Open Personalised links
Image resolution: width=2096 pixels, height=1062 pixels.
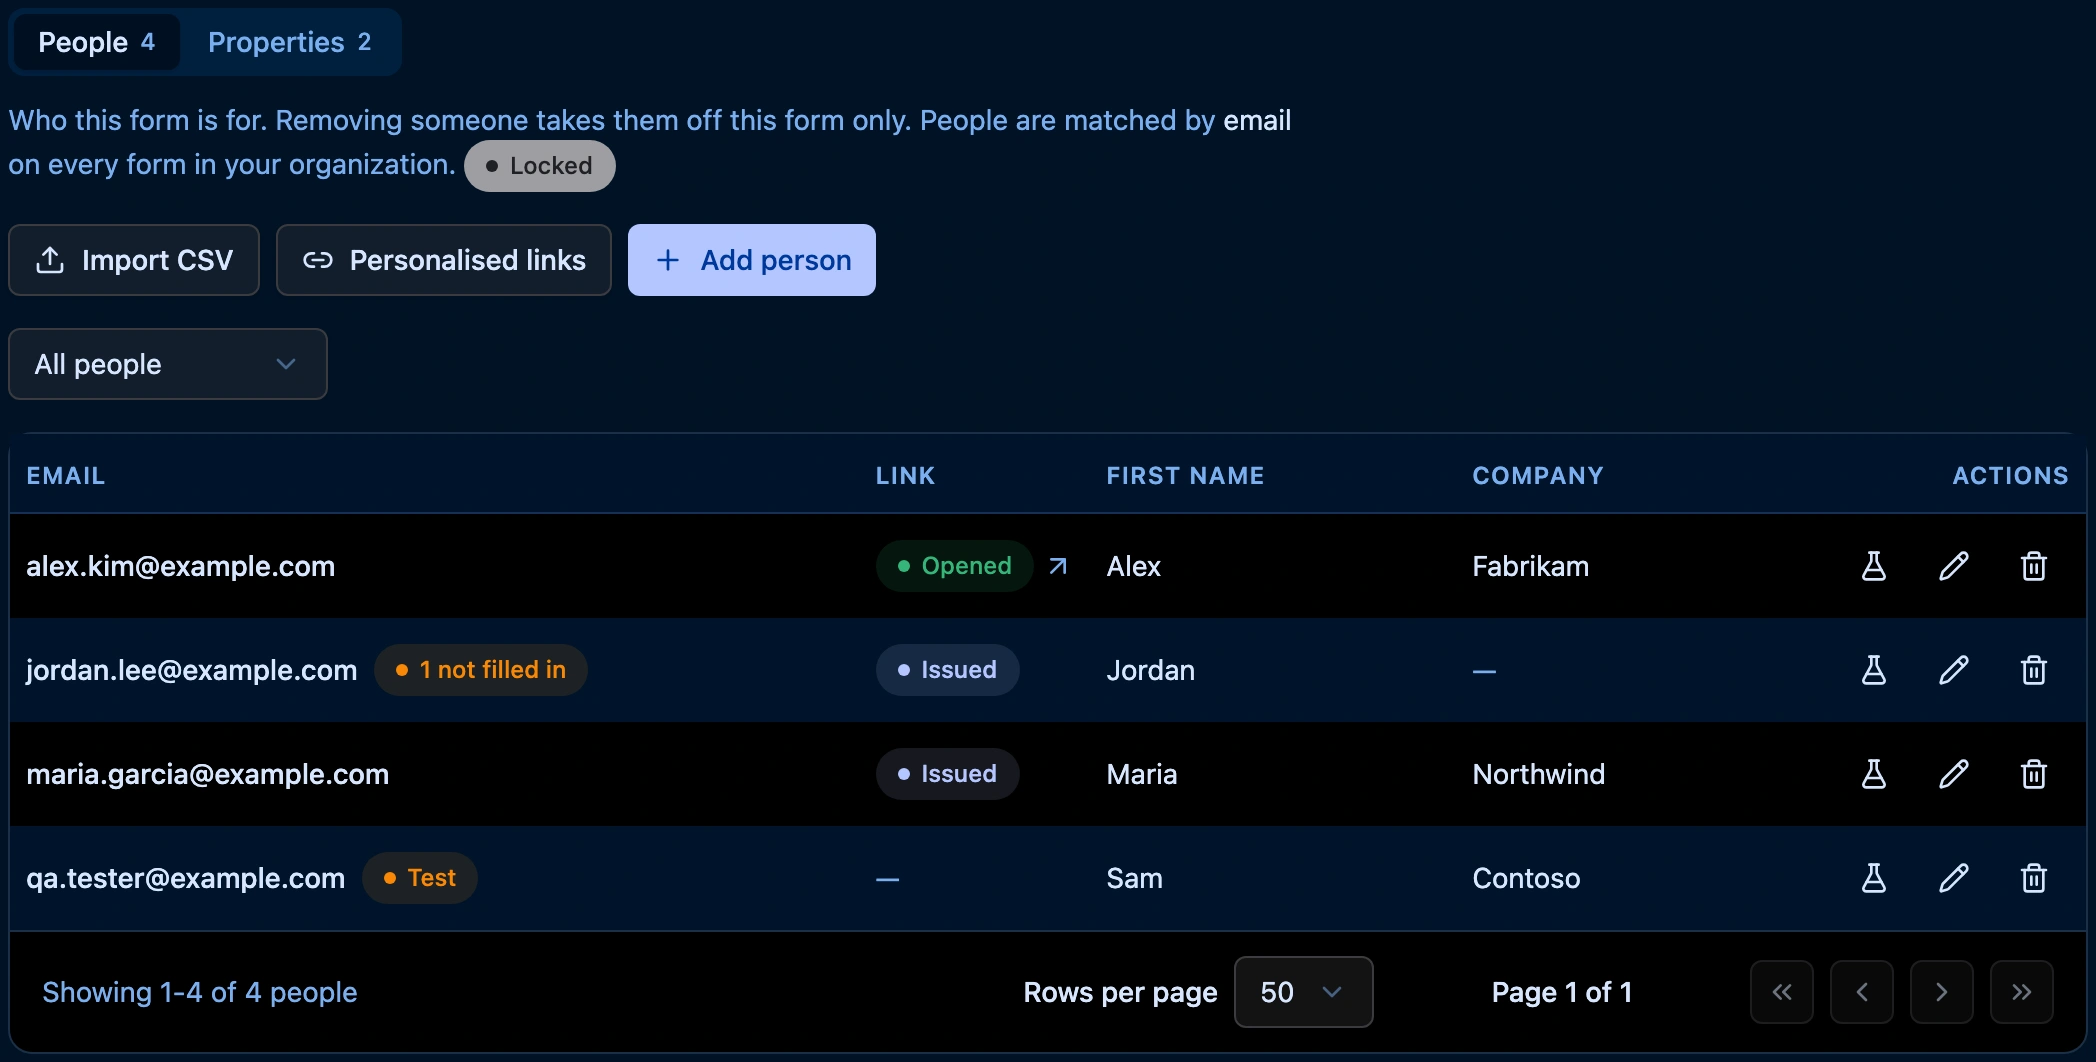[444, 260]
